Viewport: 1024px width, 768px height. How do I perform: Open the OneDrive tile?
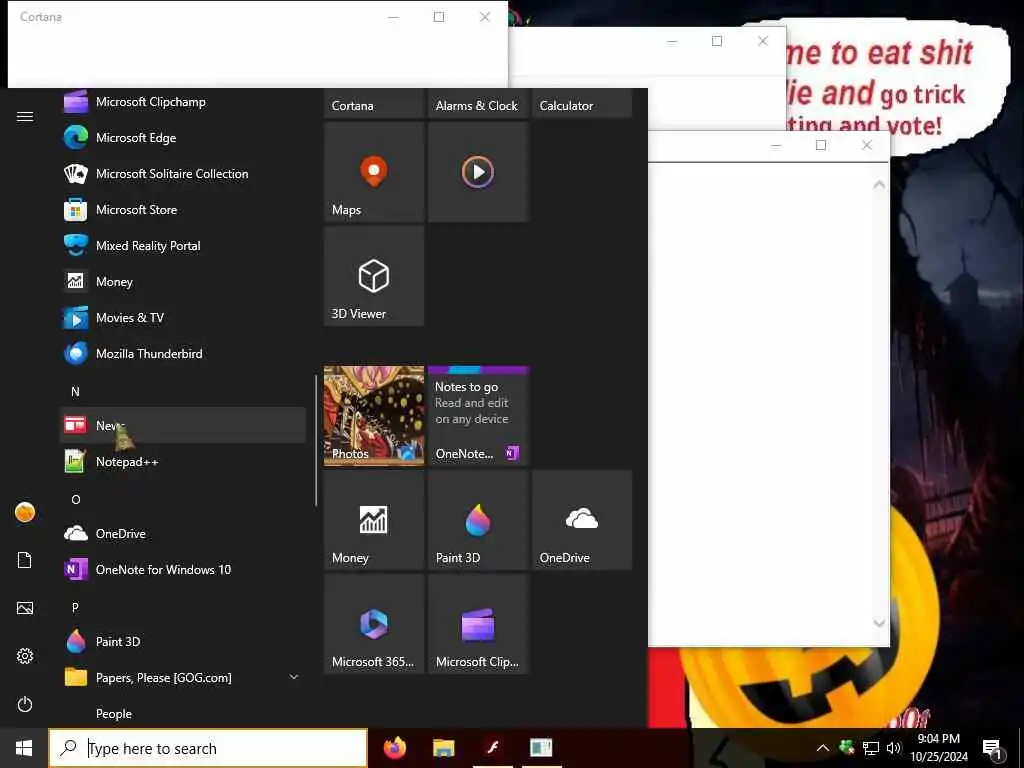click(582, 520)
